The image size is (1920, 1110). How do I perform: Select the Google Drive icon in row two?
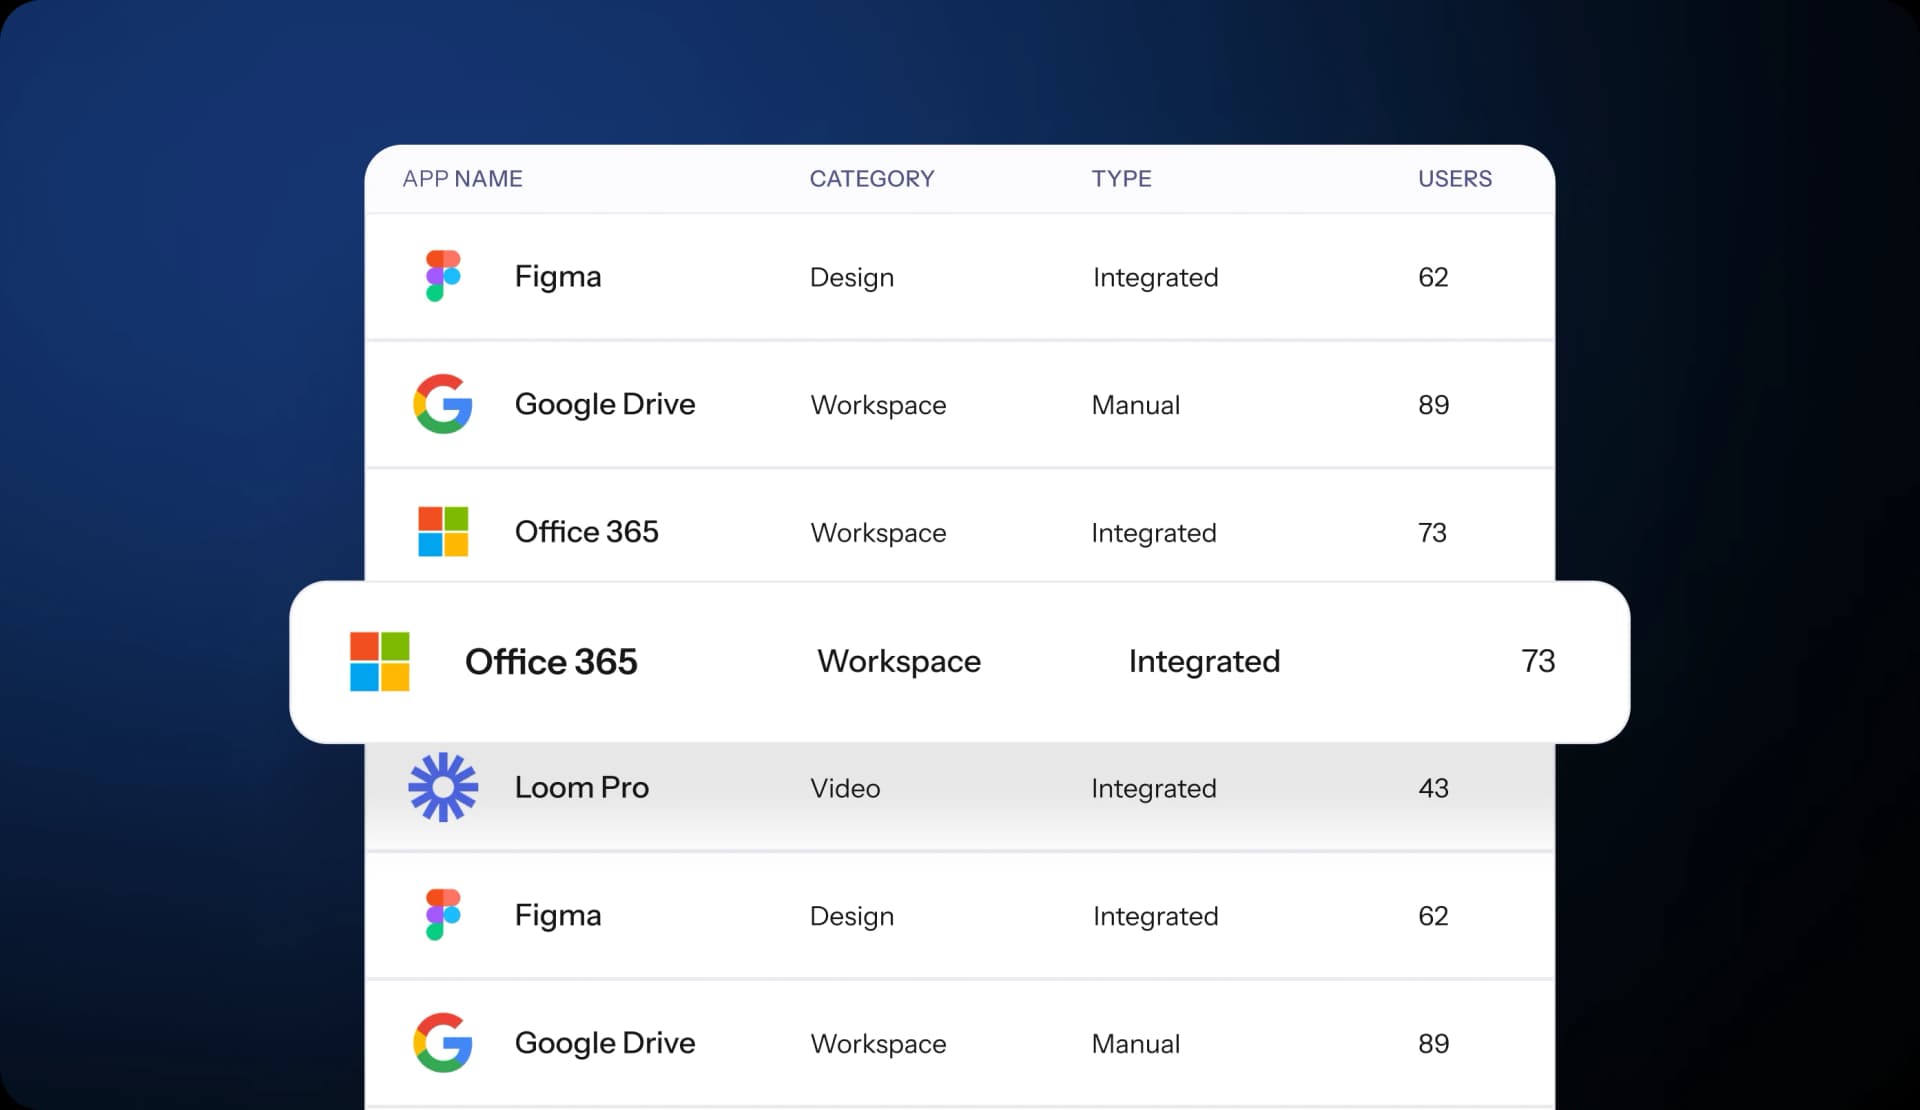(443, 404)
